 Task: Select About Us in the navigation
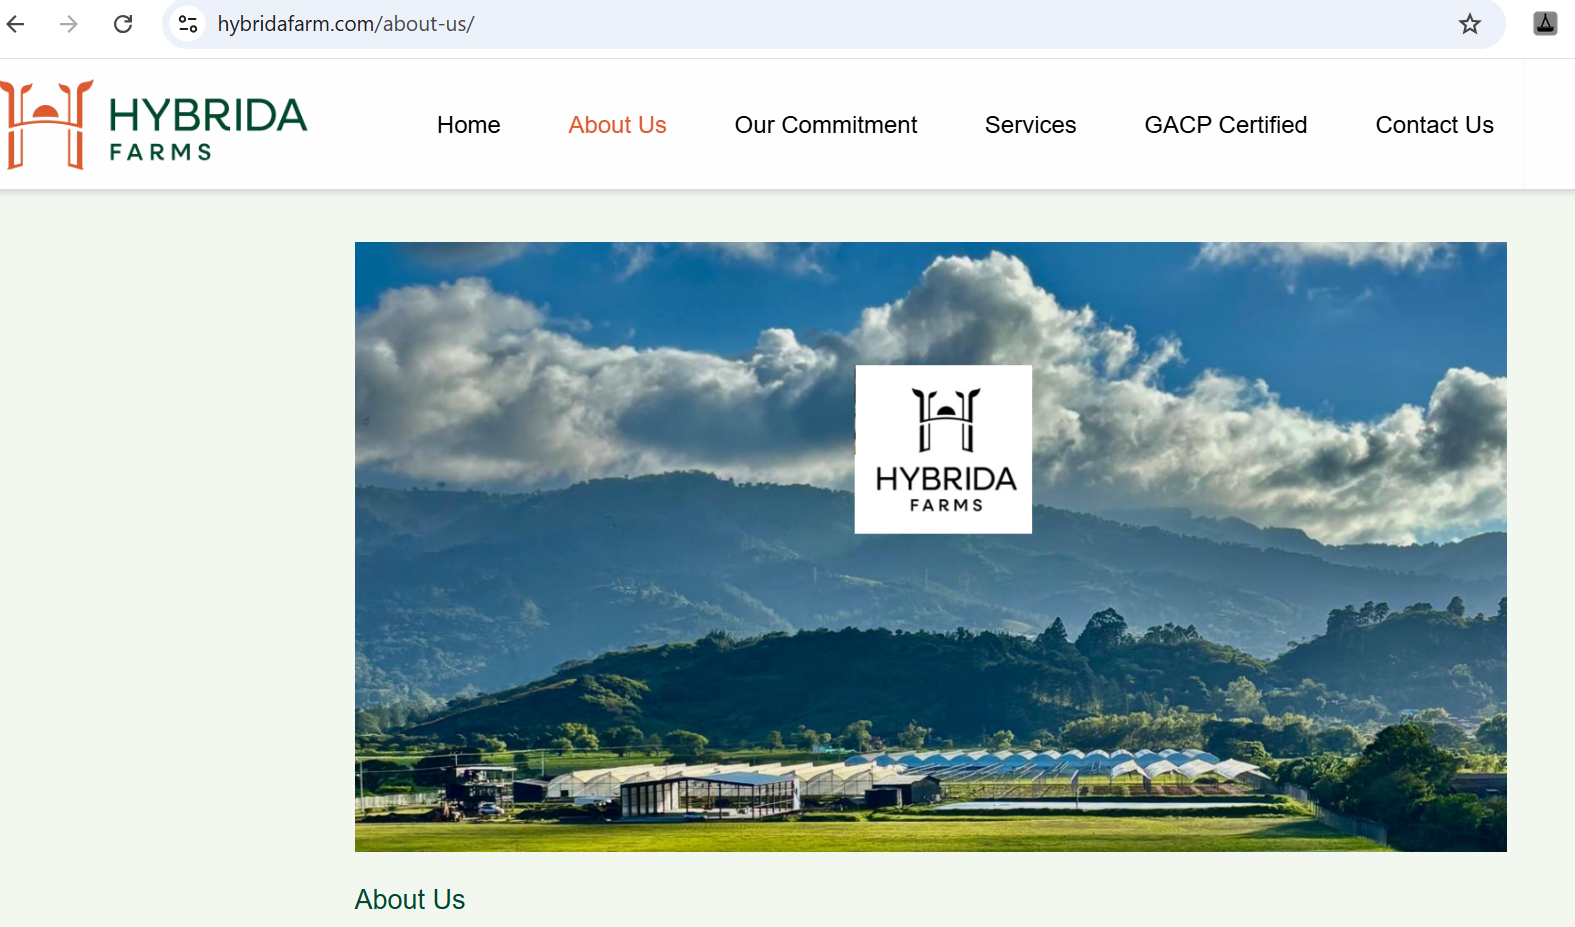pos(617,125)
